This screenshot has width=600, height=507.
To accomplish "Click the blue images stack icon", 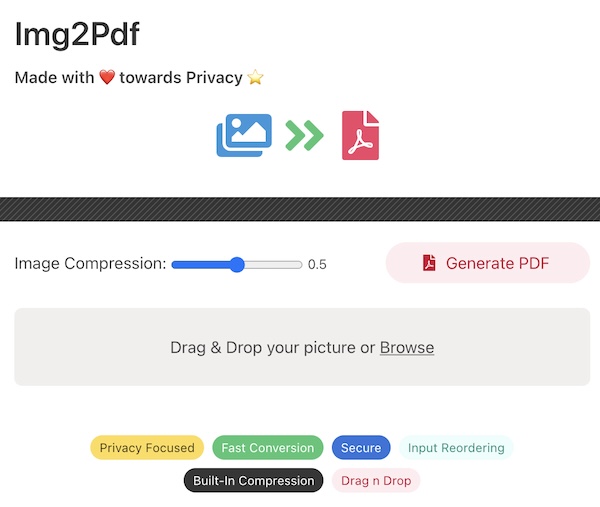I will (x=245, y=135).
